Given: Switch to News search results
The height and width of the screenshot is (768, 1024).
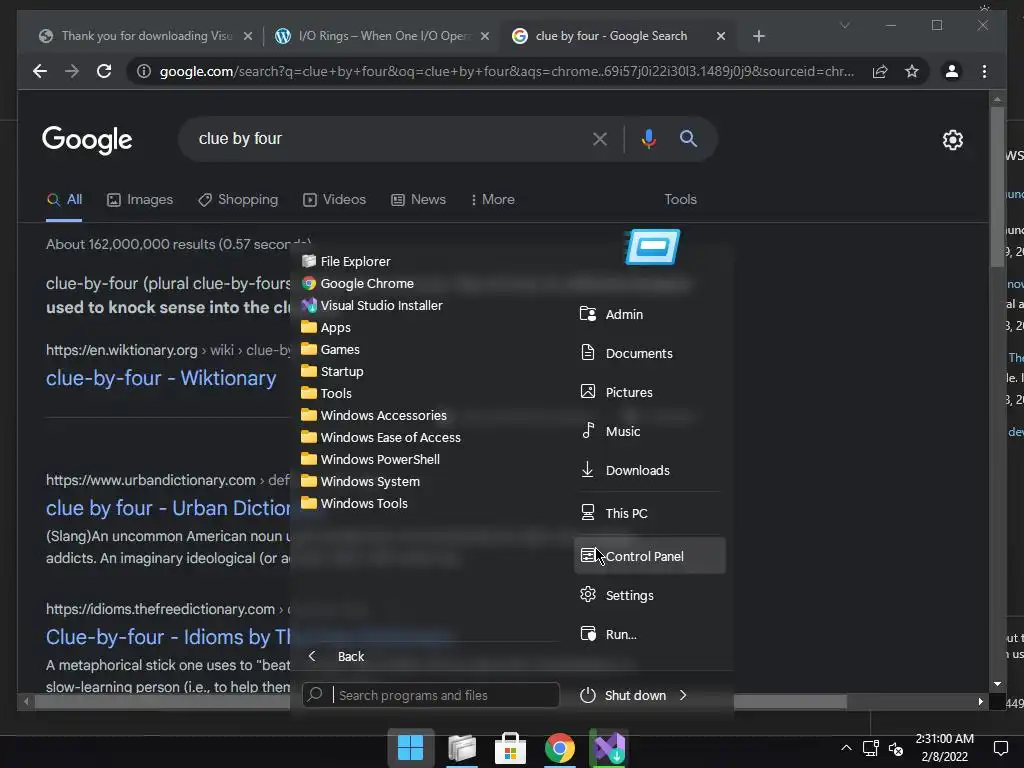Looking at the screenshot, I should point(418,199).
